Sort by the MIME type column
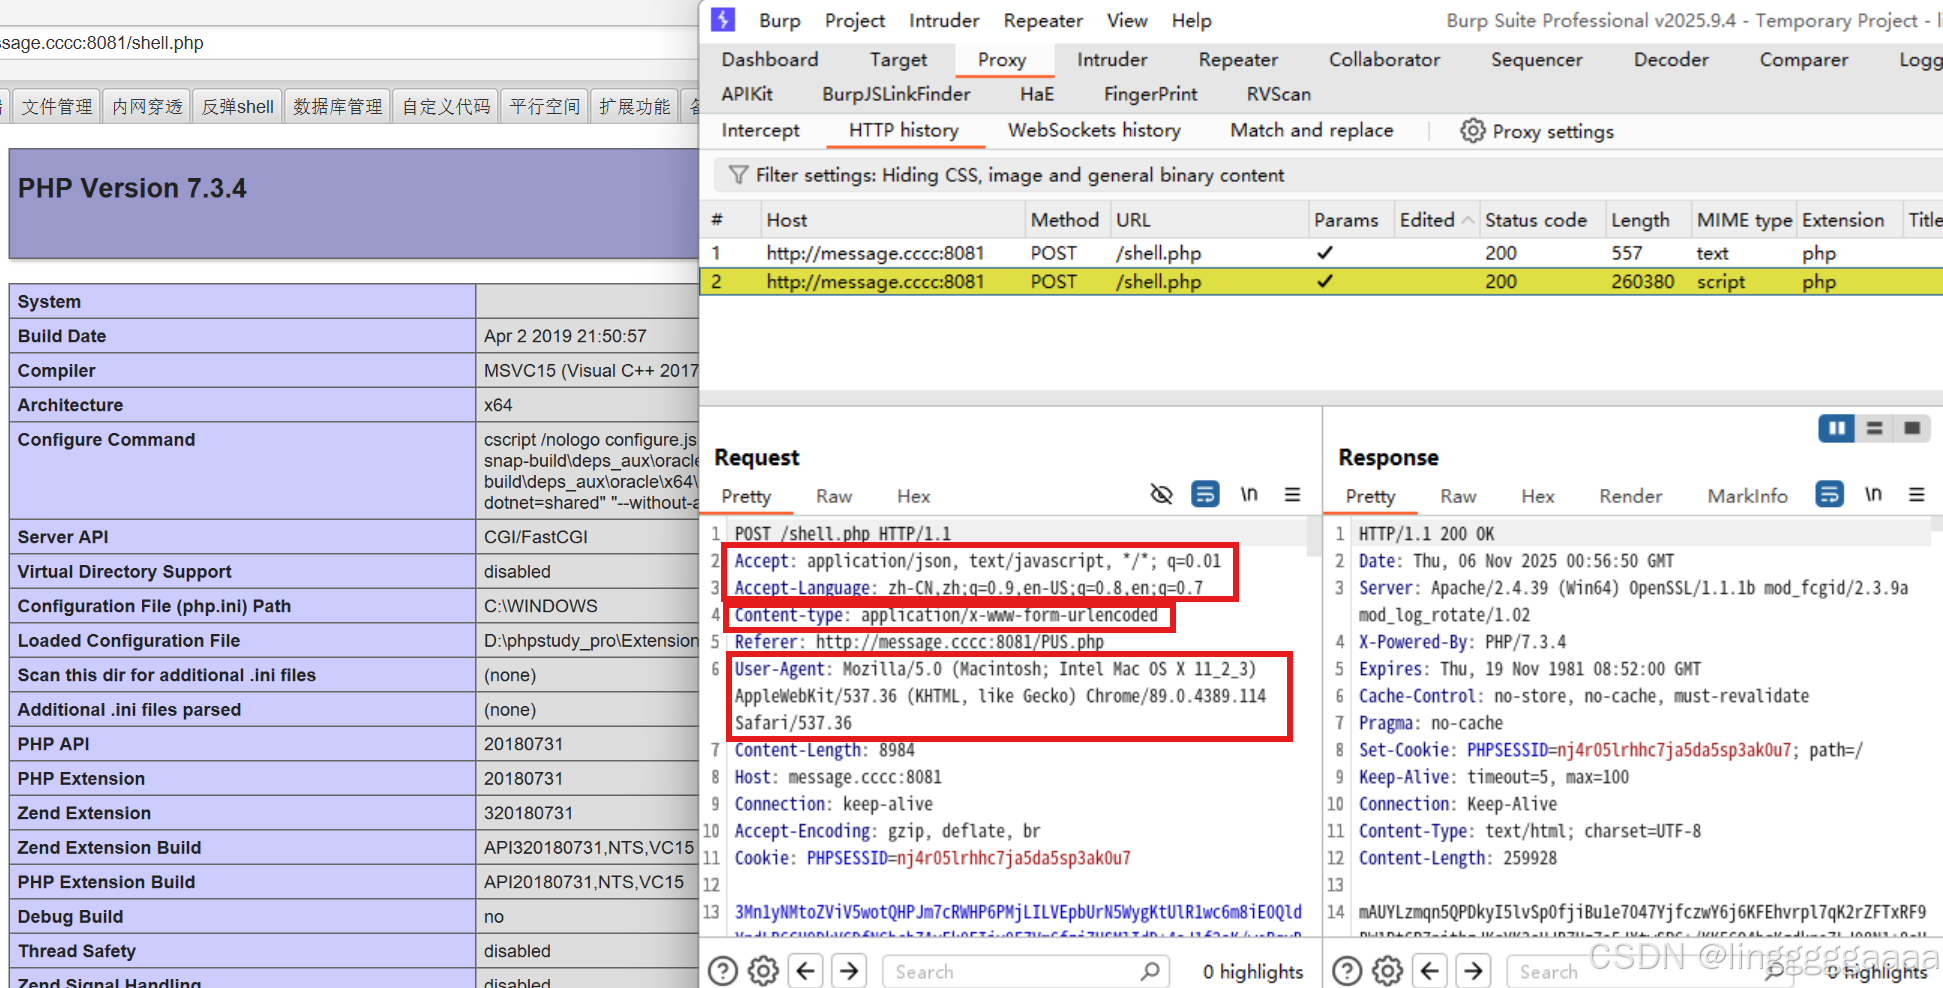 1744,220
